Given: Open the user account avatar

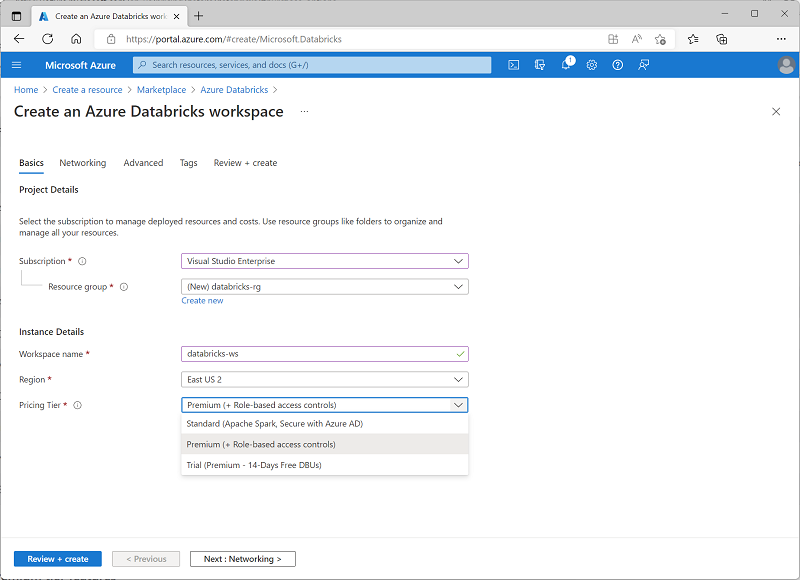Looking at the screenshot, I should pyautogui.click(x=786, y=65).
